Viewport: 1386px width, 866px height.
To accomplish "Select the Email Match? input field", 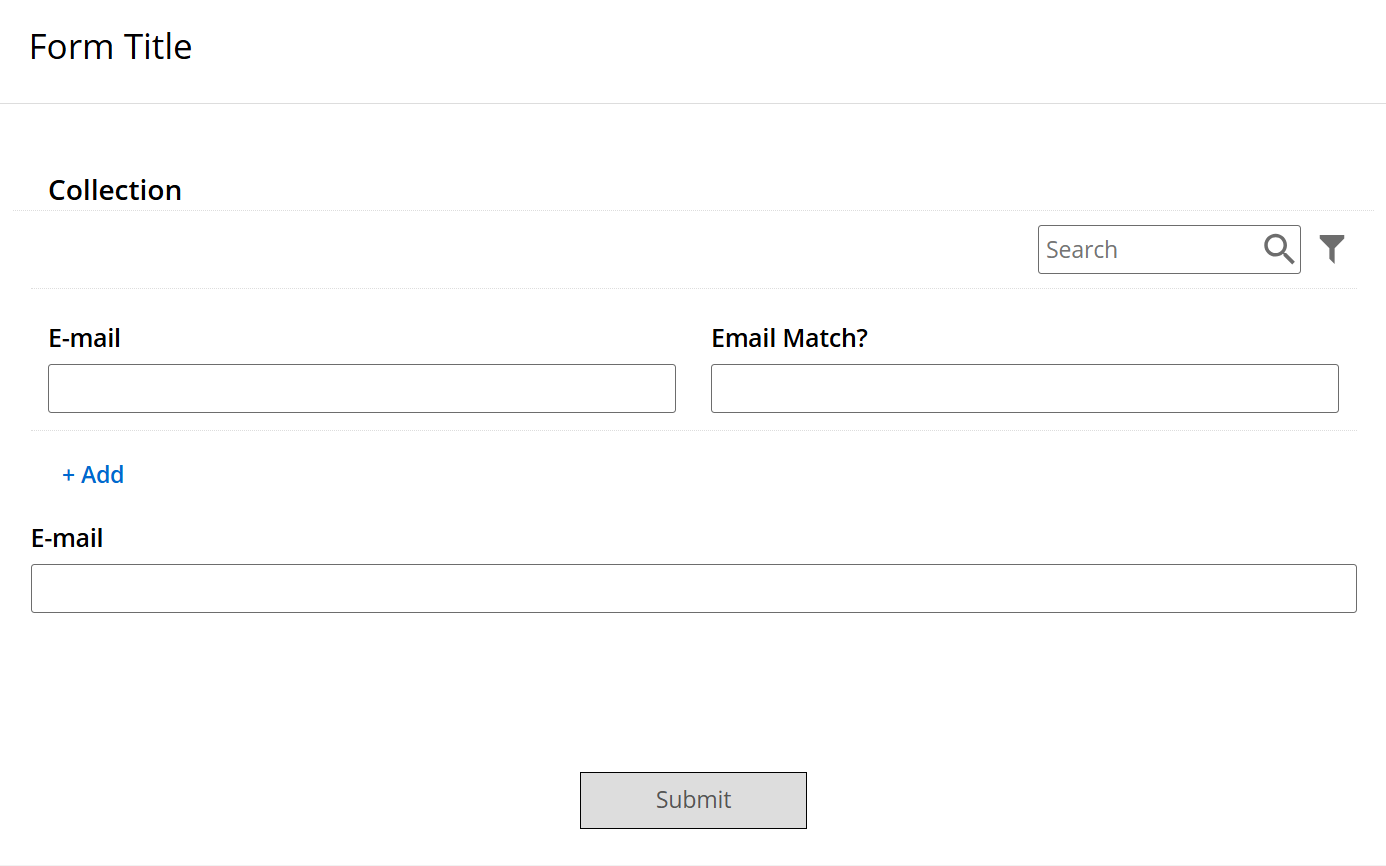I will (x=1025, y=388).
